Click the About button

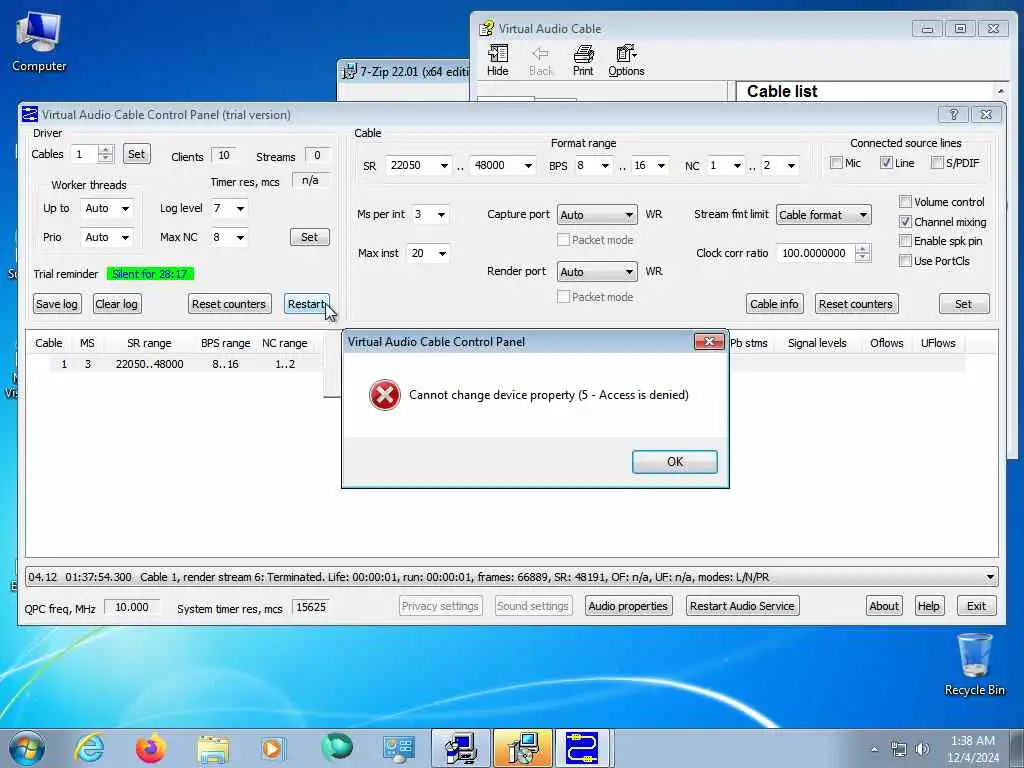(884, 606)
